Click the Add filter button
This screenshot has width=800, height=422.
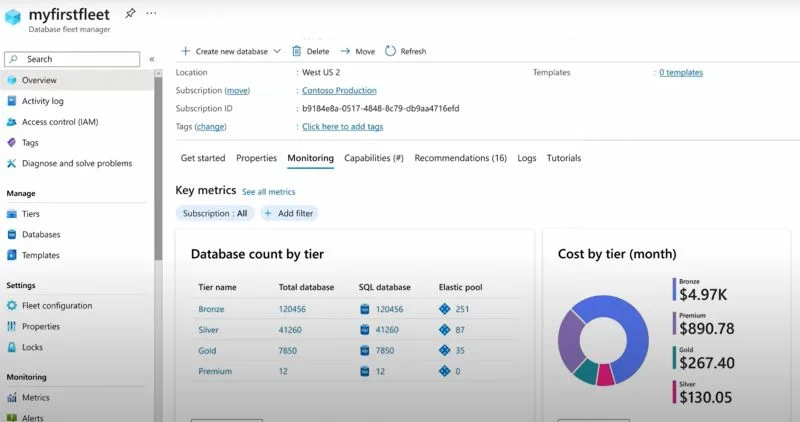[x=289, y=213]
